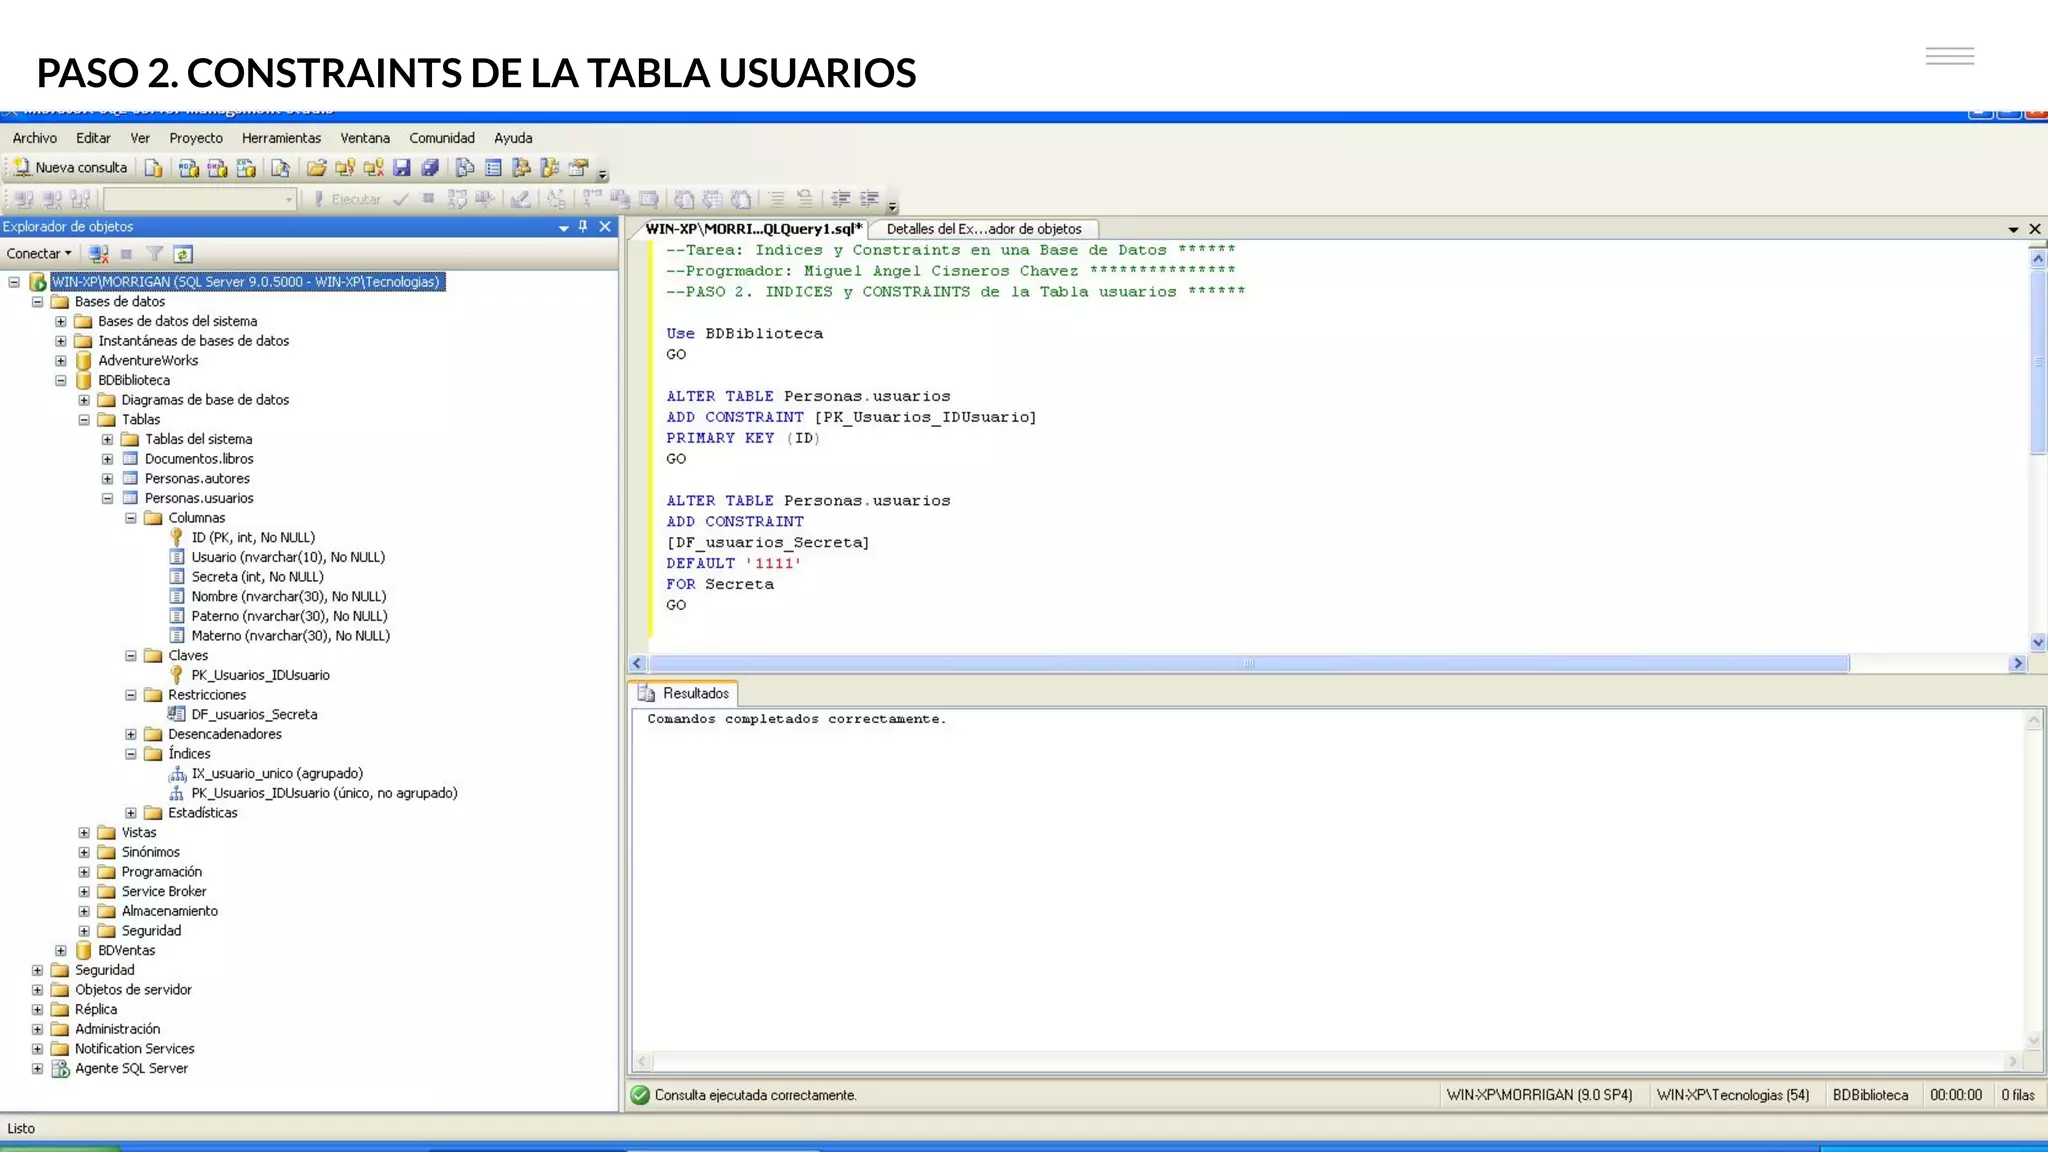Screen dimensions: 2048x1152
Task: Click the Object Explorer toolbar icon
Action: [x=521, y=168]
